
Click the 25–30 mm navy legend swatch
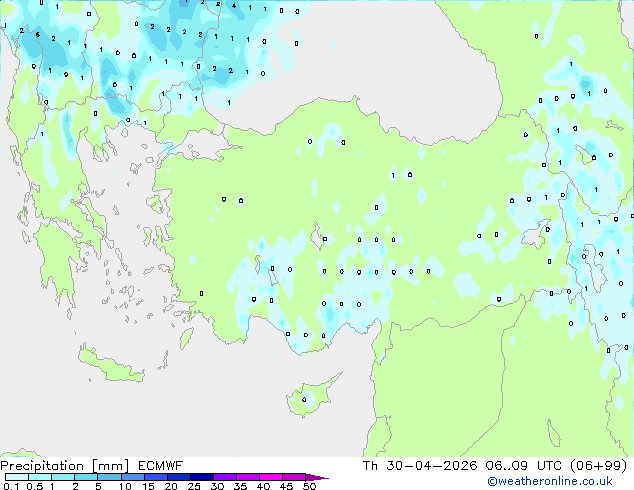coord(202,477)
